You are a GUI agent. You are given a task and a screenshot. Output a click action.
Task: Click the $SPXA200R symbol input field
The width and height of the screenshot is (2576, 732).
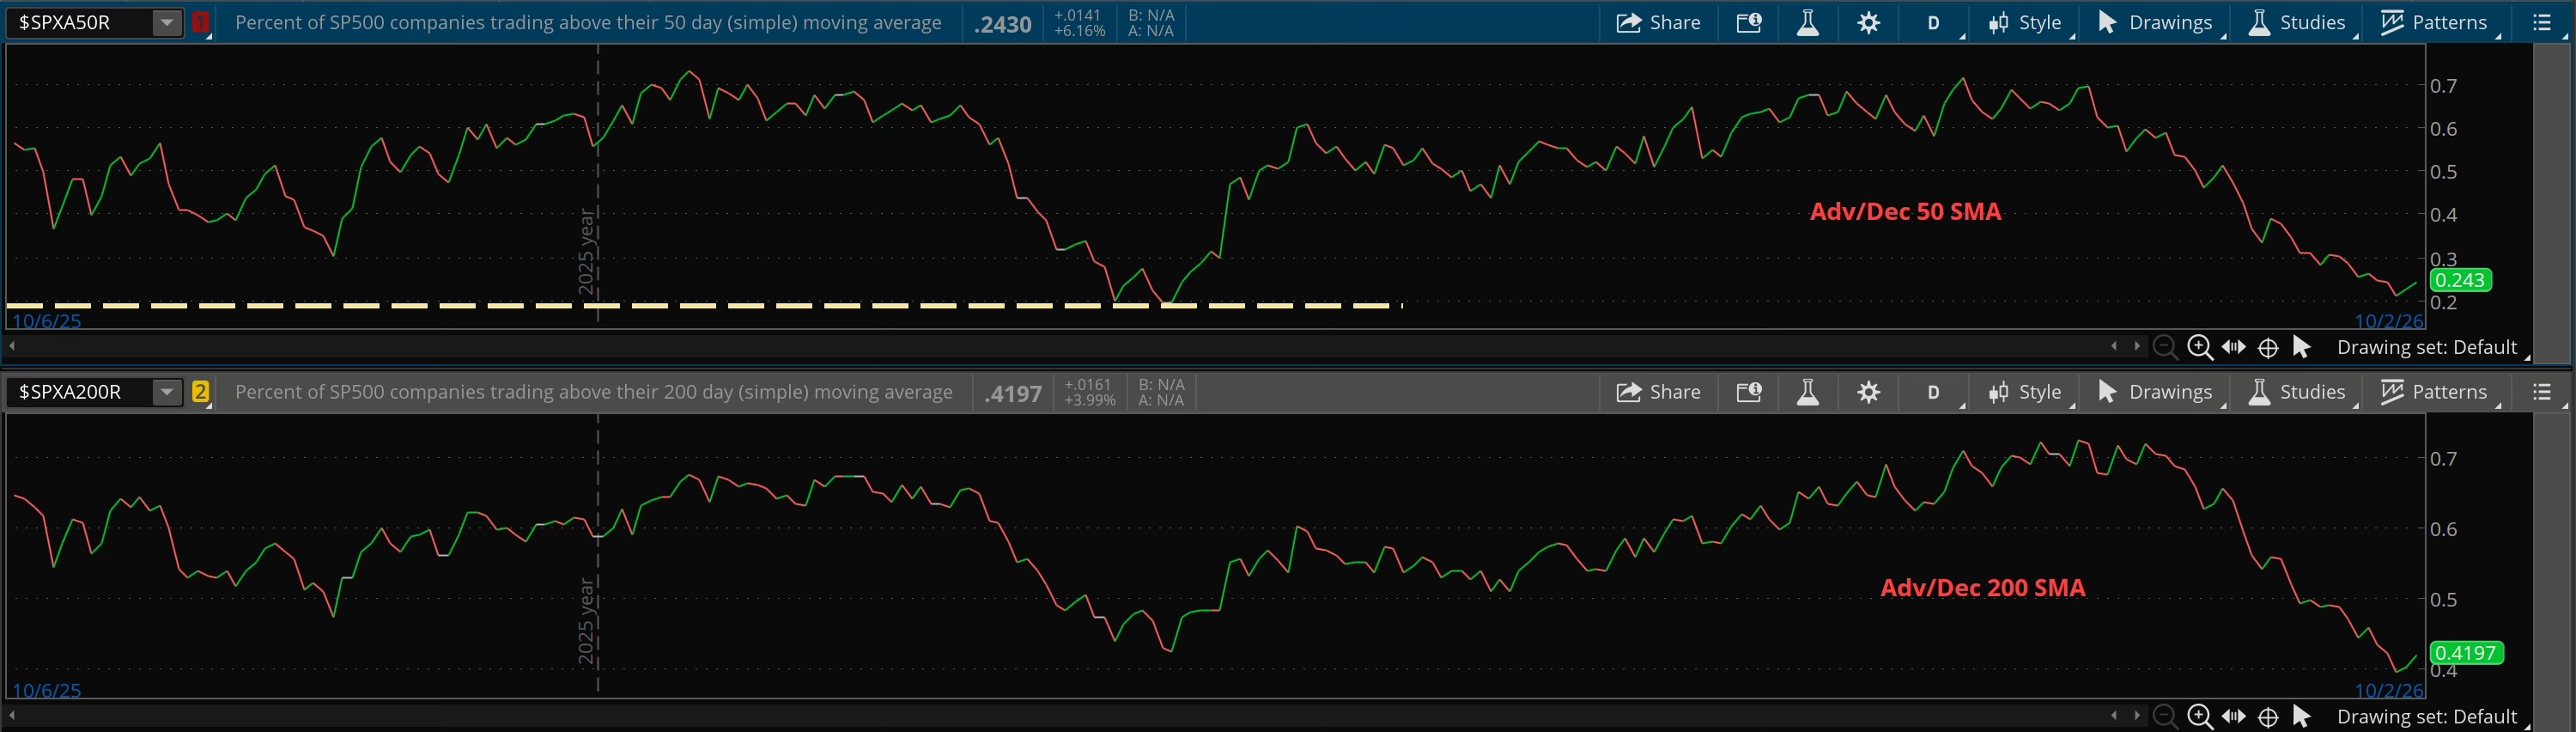[x=80, y=392]
